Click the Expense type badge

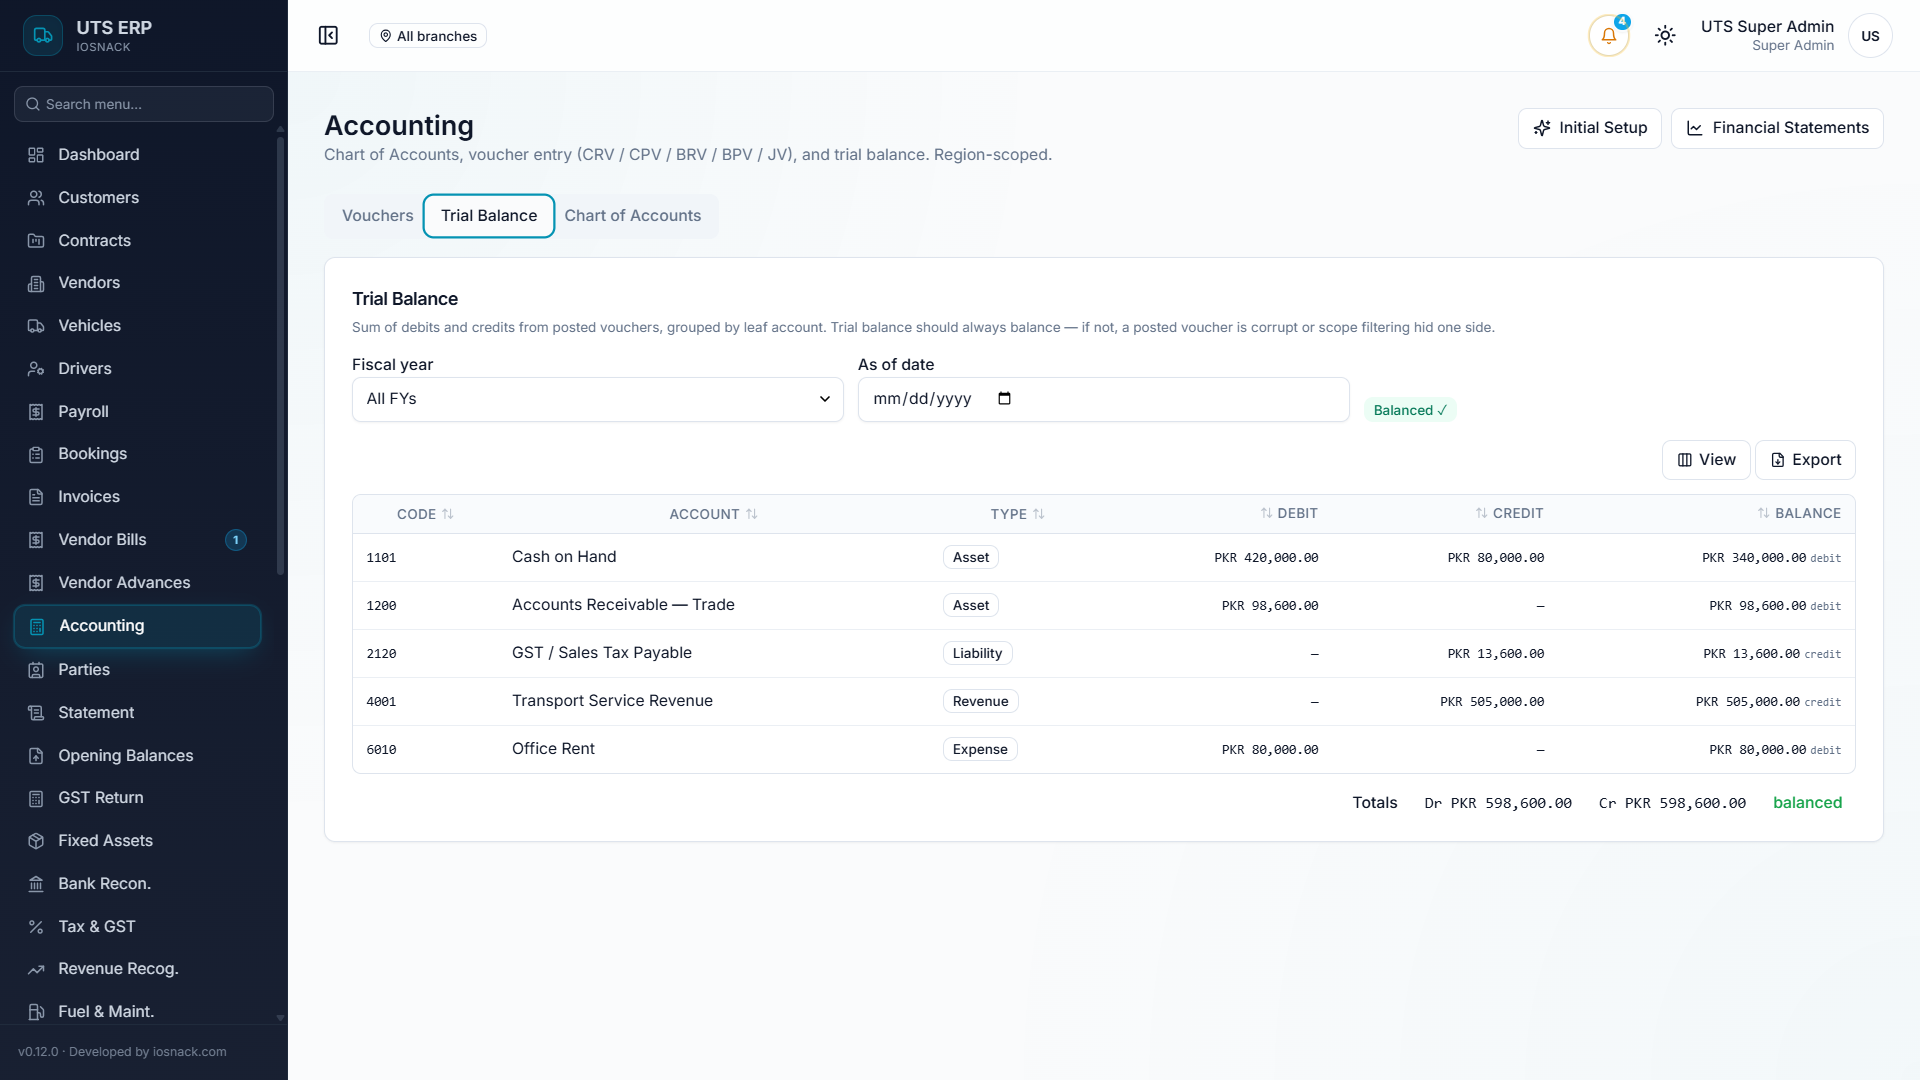980,750
